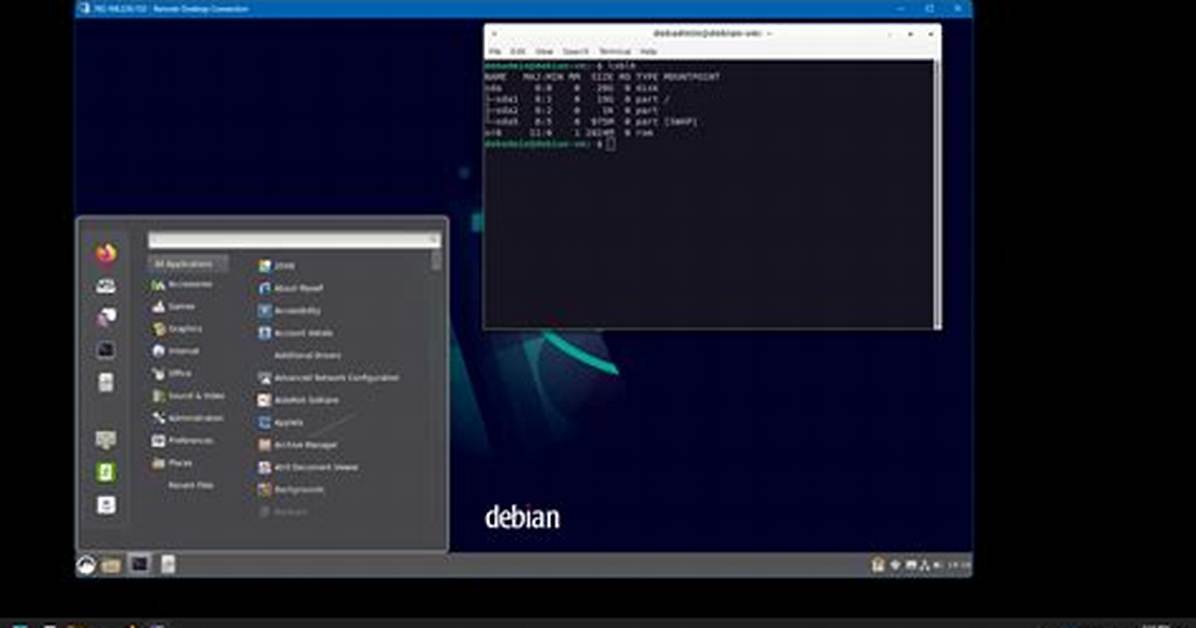Open the file manager from the panel

pyautogui.click(x=111, y=565)
